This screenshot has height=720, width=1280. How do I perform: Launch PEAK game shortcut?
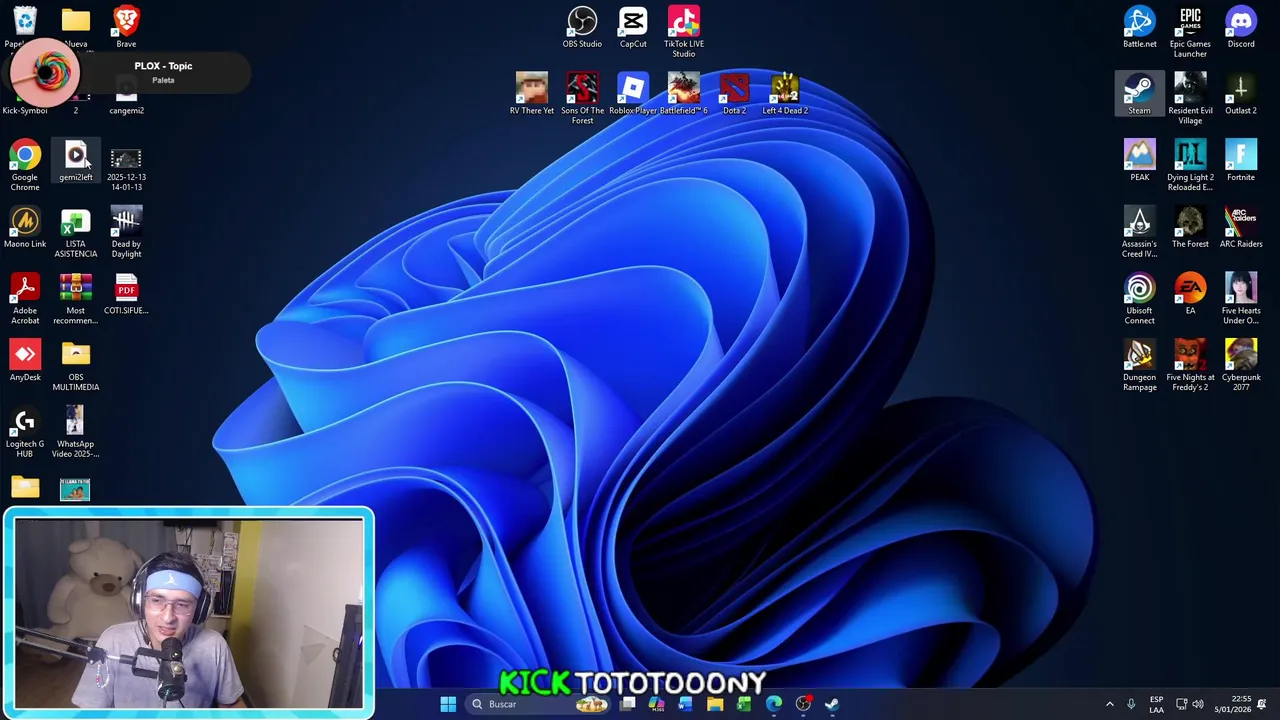[1139, 161]
